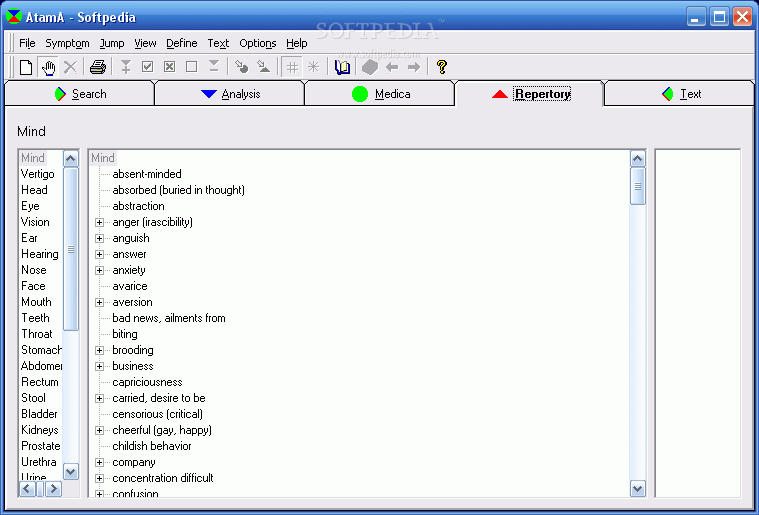The height and width of the screenshot is (515, 759).
Task: Click the crossed box toolbar icon
Action: 169,67
